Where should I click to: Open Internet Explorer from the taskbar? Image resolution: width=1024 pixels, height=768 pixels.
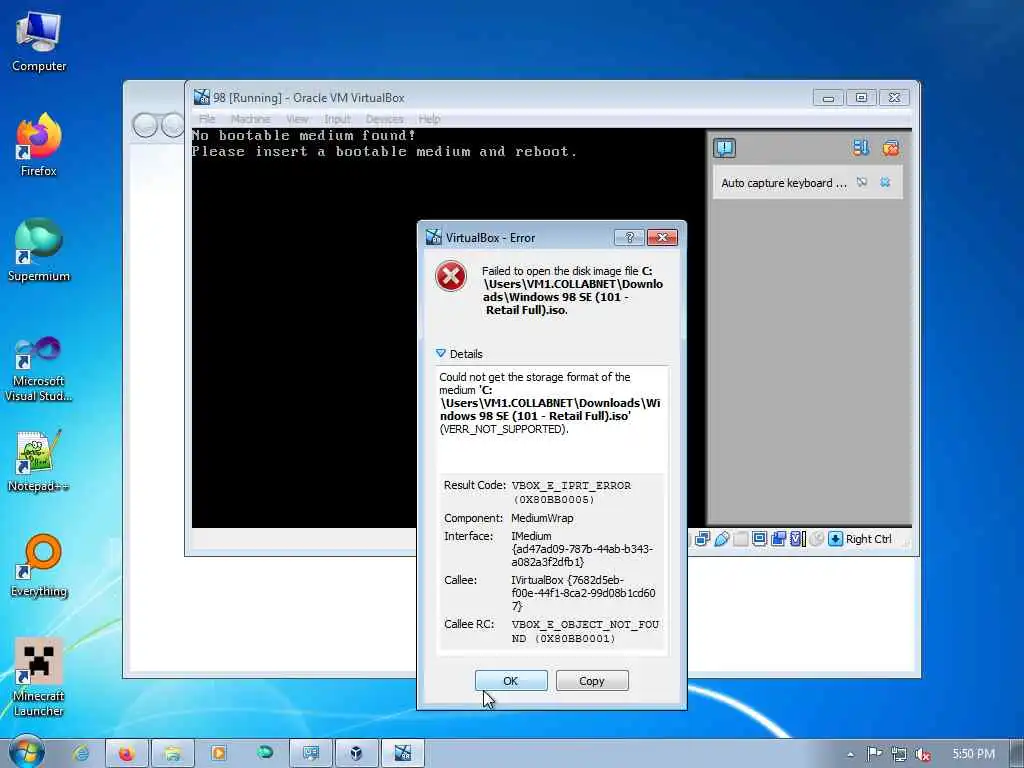(x=81, y=753)
